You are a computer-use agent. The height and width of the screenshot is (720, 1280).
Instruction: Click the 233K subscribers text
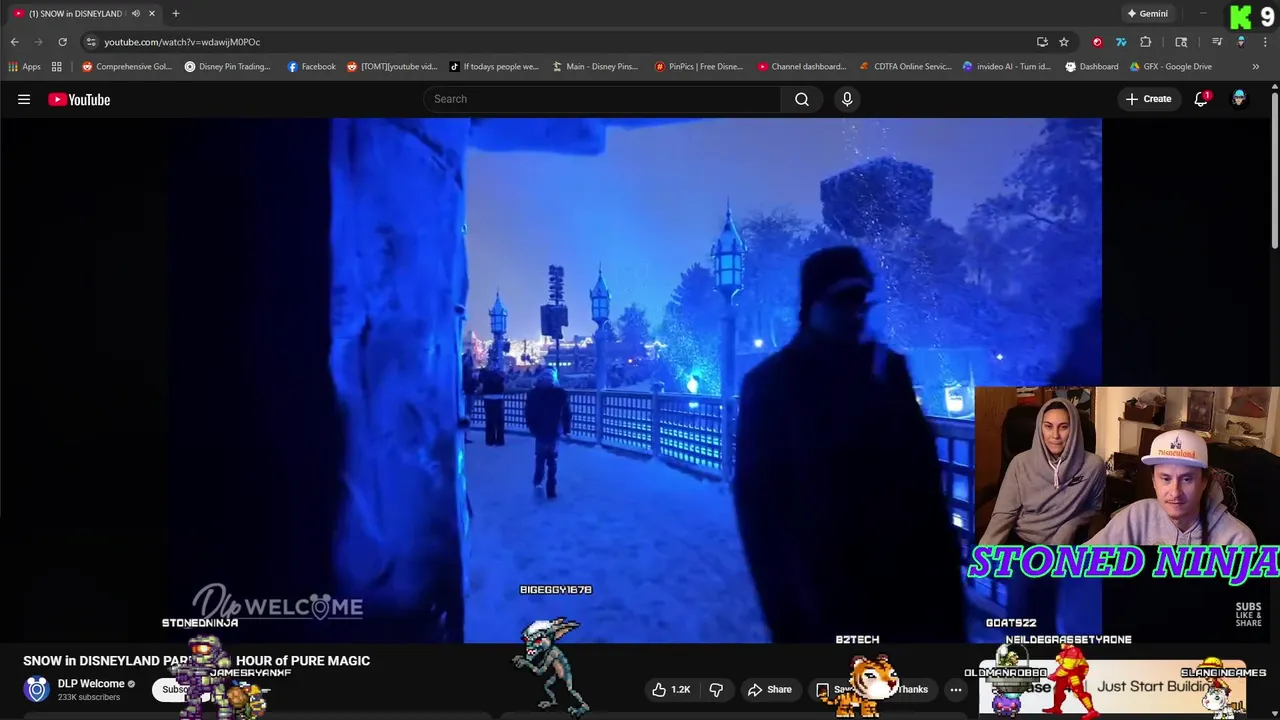tap(89, 697)
